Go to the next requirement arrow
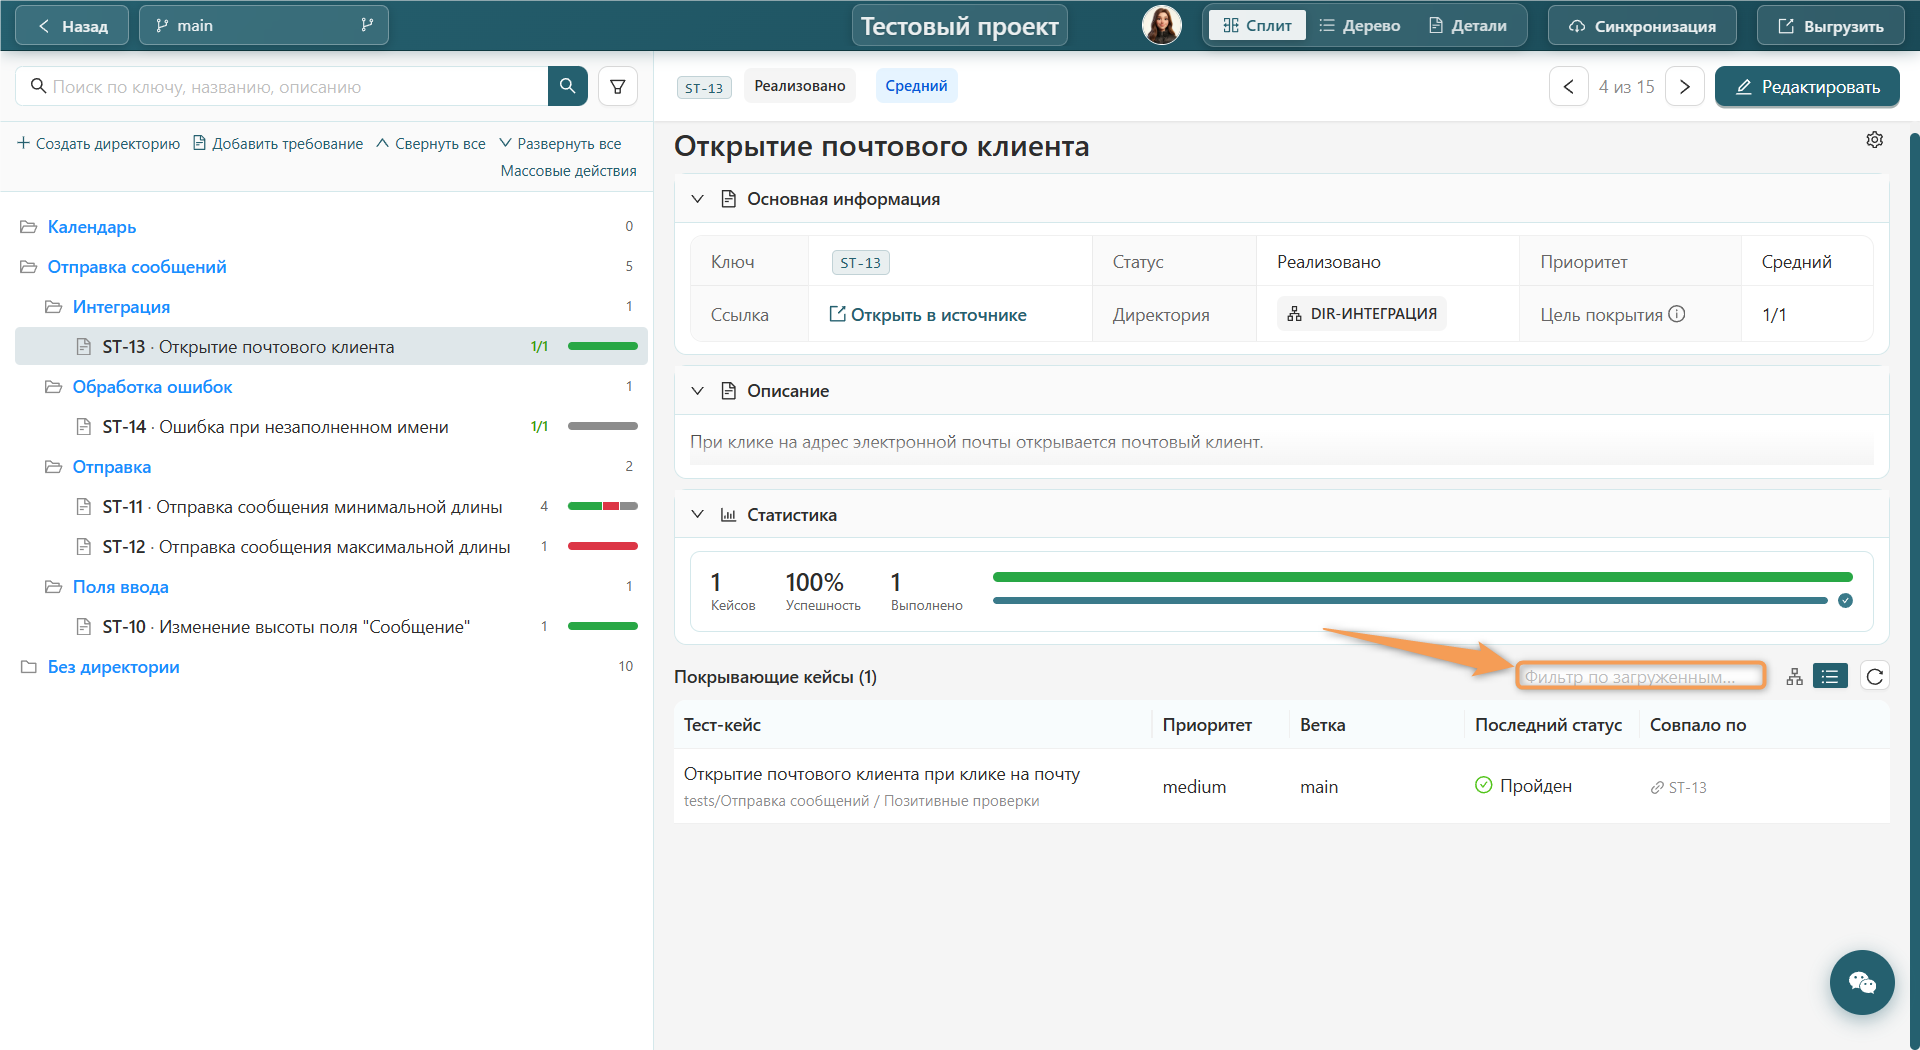1920x1050 pixels. pyautogui.click(x=1685, y=87)
